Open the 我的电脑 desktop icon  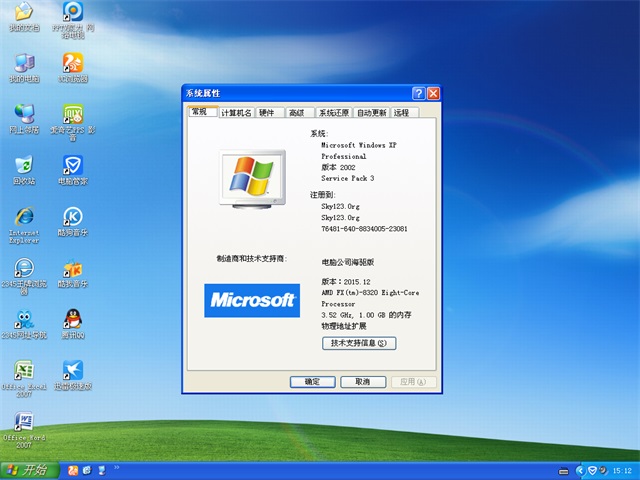click(23, 64)
